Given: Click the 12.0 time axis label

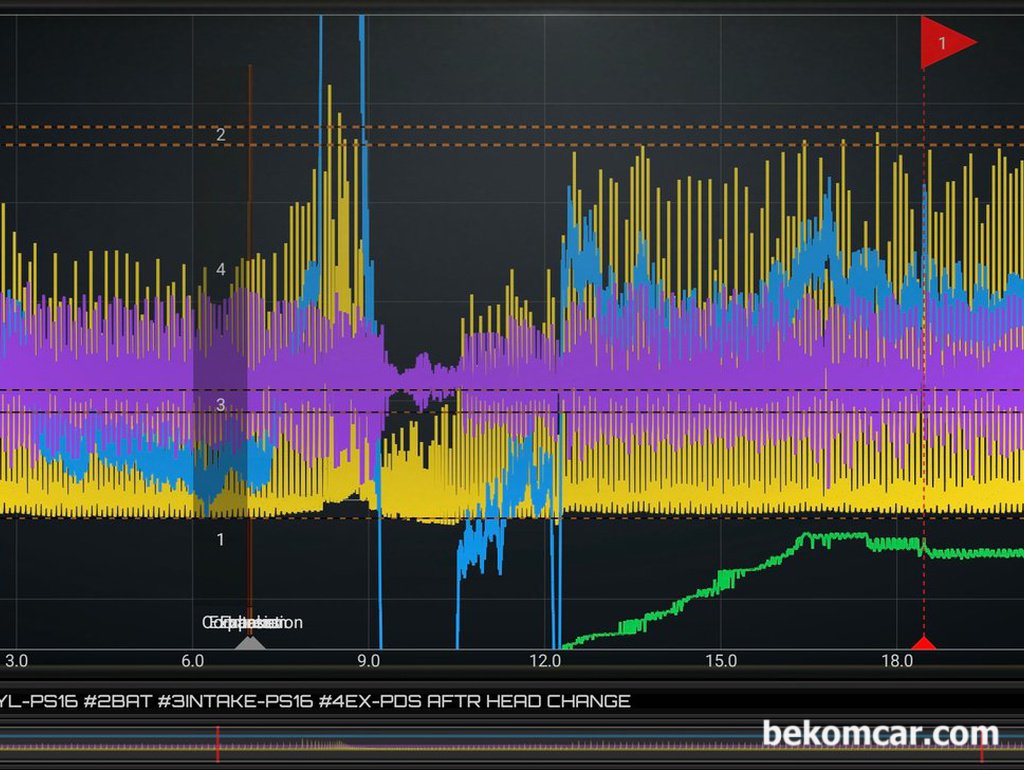Looking at the screenshot, I should tap(545, 661).
